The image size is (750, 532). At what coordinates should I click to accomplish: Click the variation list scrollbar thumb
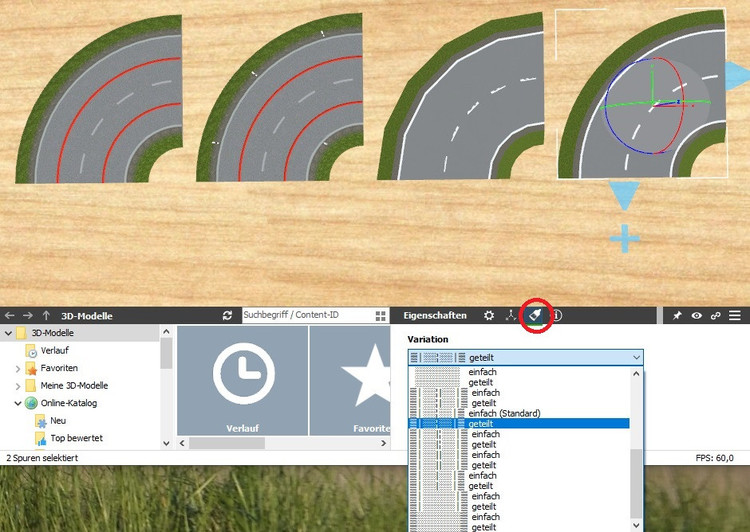pyautogui.click(x=636, y=484)
